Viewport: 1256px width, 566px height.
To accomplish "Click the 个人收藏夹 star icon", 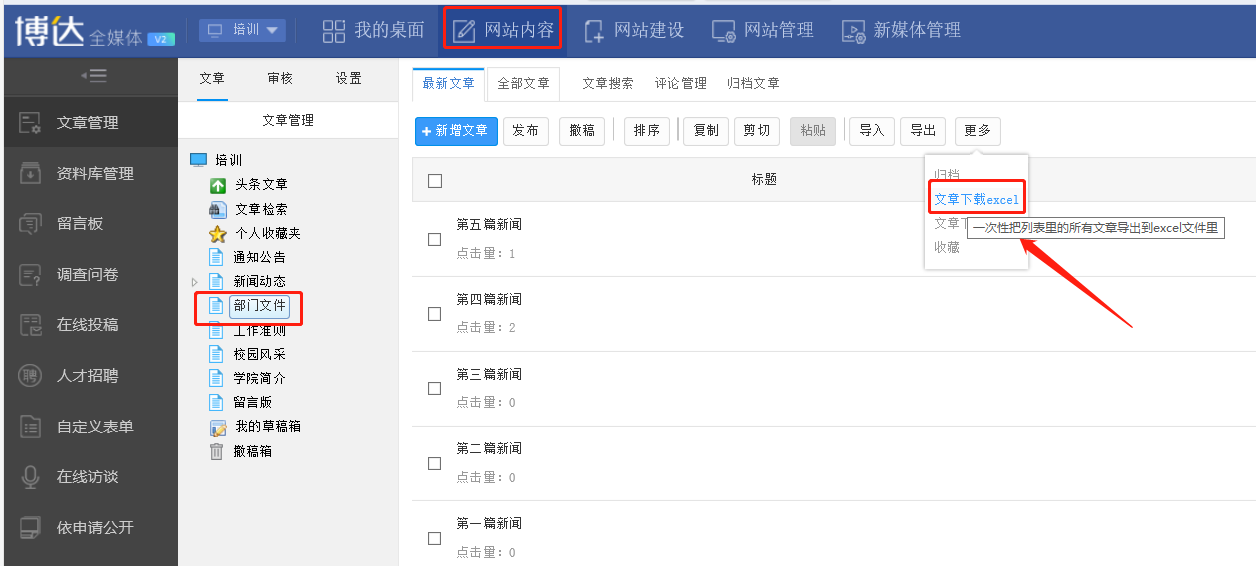I will (x=218, y=234).
